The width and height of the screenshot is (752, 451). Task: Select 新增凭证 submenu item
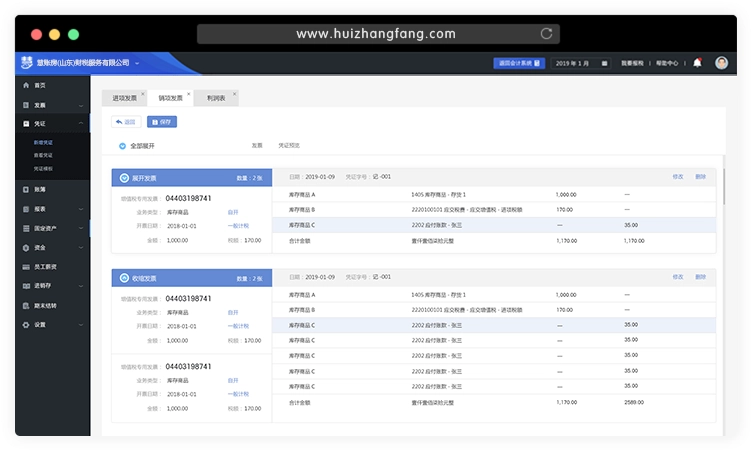43,142
